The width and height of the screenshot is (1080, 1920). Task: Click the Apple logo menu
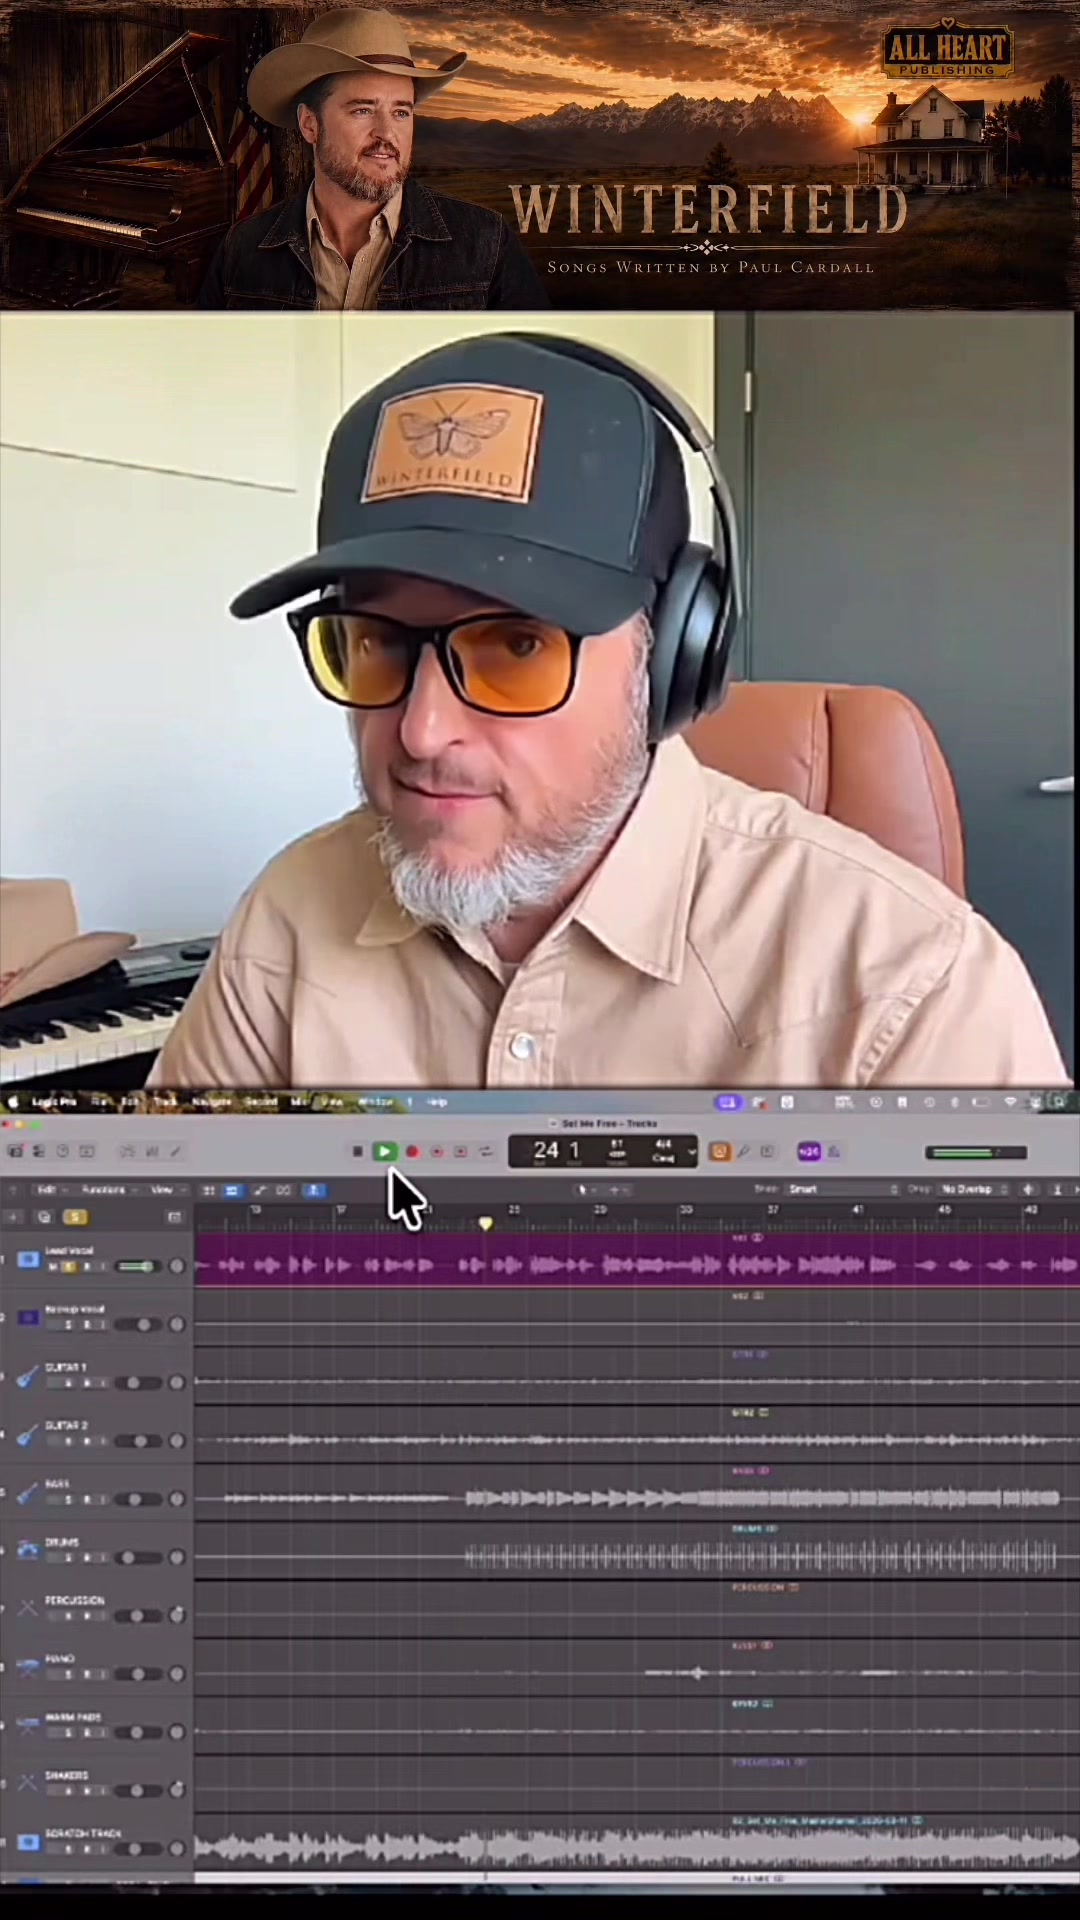[x=12, y=1102]
